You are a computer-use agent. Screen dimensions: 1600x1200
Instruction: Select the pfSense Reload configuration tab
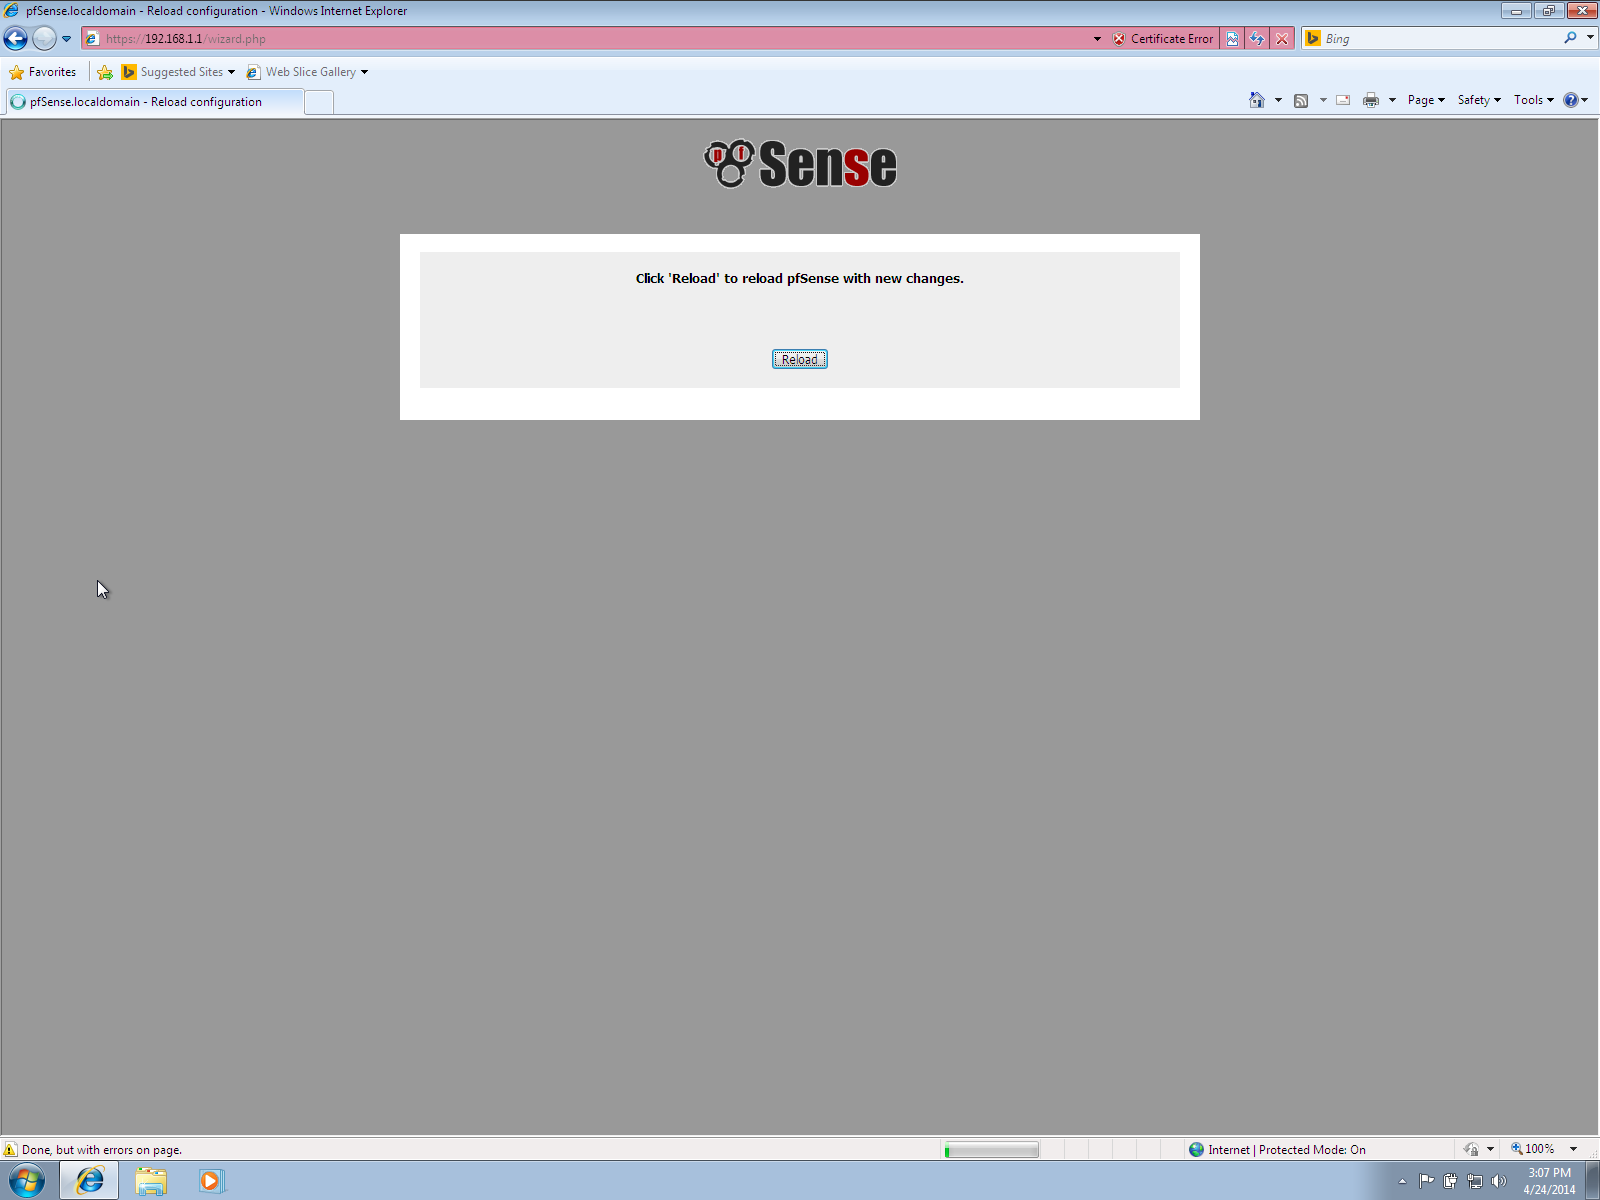tap(154, 102)
